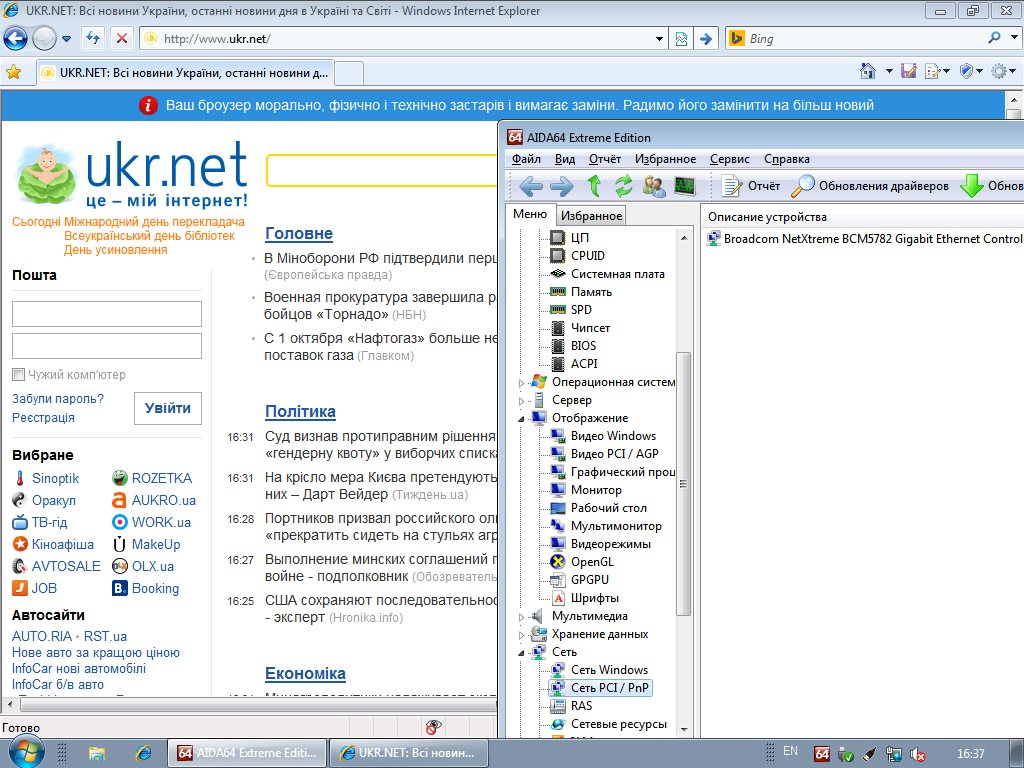The image size is (1024, 768).
Task: Select RAS tree item
Action: (581, 706)
